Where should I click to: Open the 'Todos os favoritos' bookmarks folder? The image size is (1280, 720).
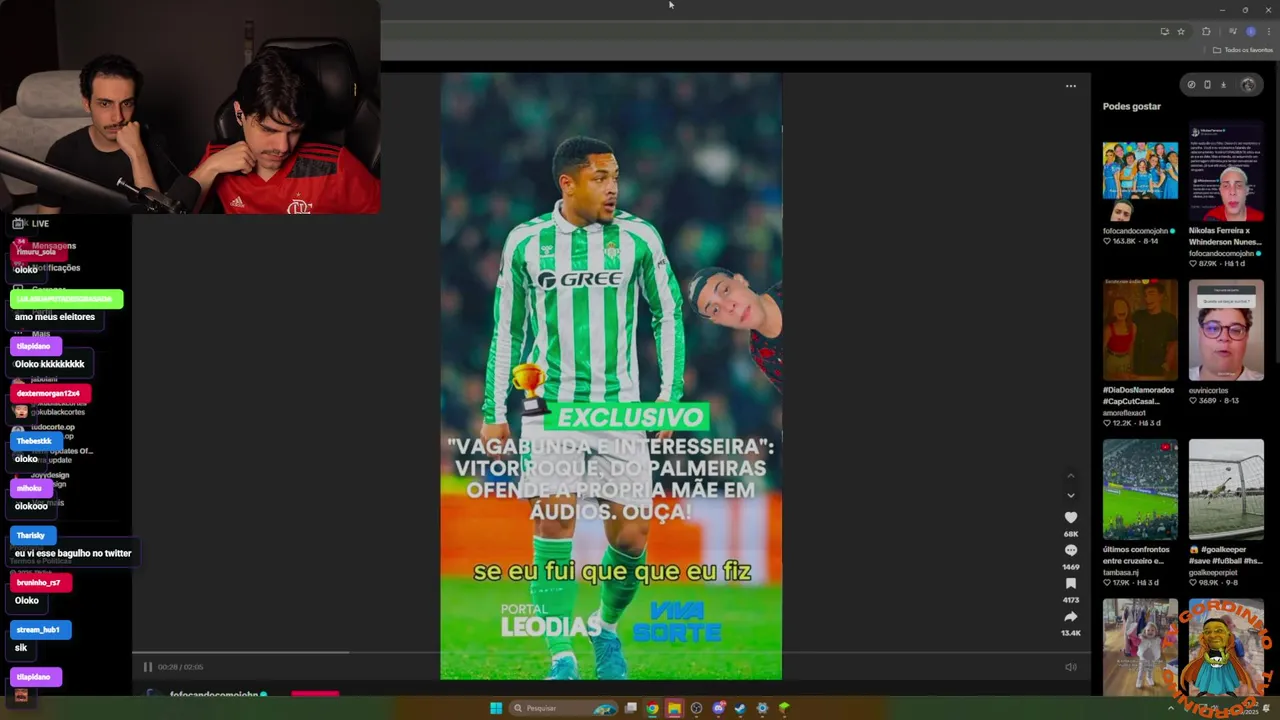(x=1243, y=50)
